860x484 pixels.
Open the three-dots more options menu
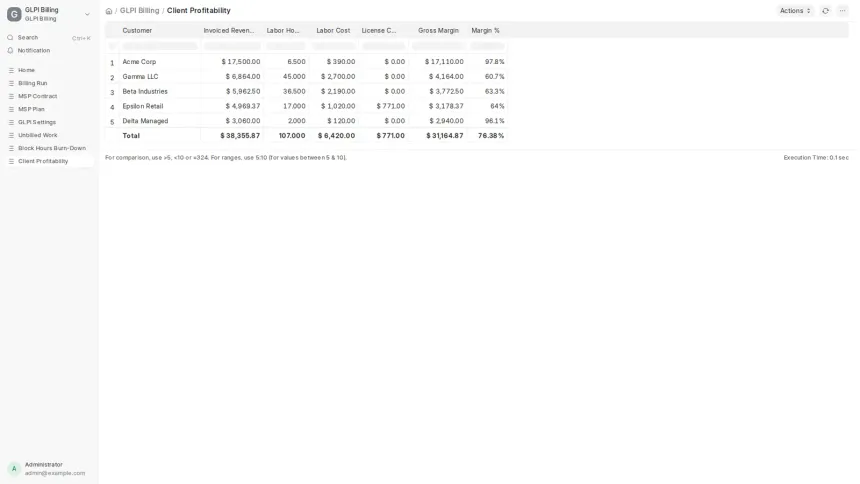coord(842,11)
